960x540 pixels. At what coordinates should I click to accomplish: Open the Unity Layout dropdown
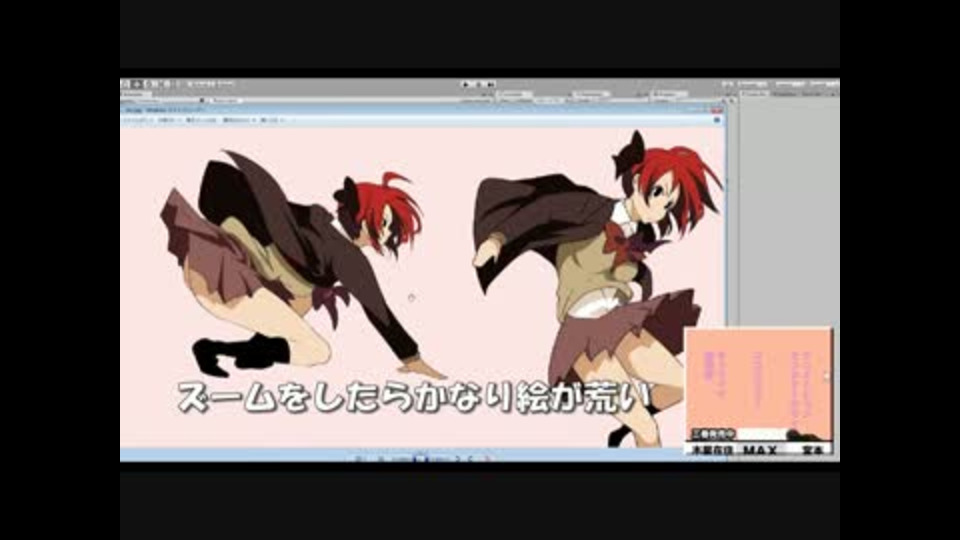[824, 83]
